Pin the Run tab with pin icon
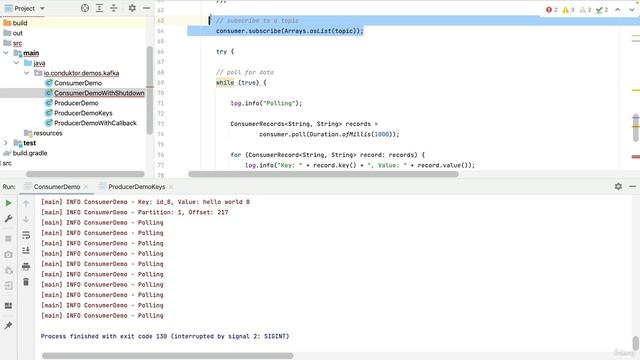This screenshot has height=360, width=640. pos(8,325)
